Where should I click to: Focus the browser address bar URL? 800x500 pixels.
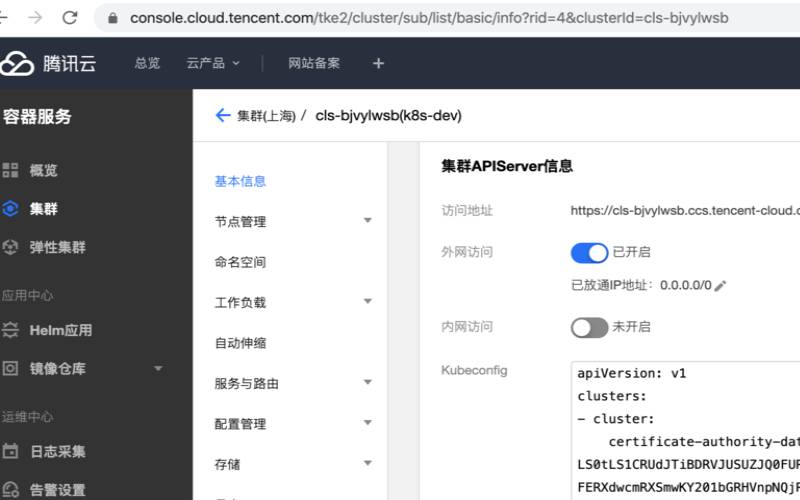(x=429, y=18)
